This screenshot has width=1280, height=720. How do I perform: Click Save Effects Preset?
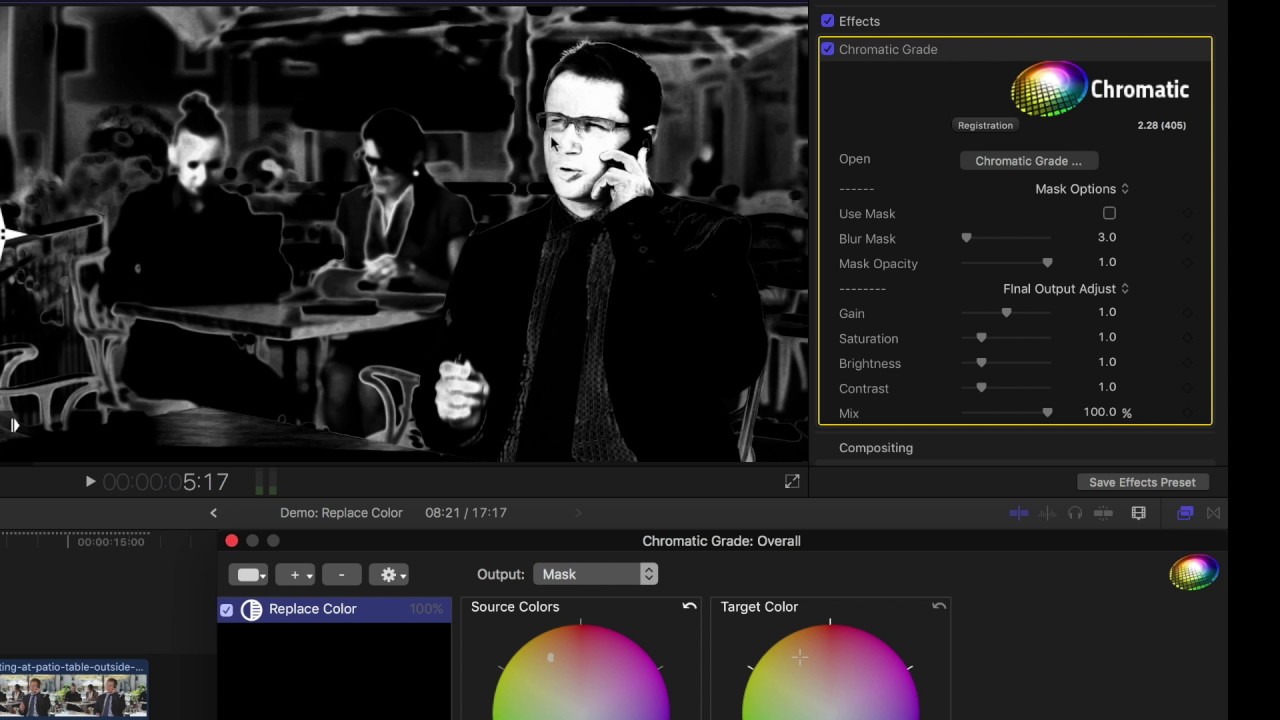(1142, 482)
